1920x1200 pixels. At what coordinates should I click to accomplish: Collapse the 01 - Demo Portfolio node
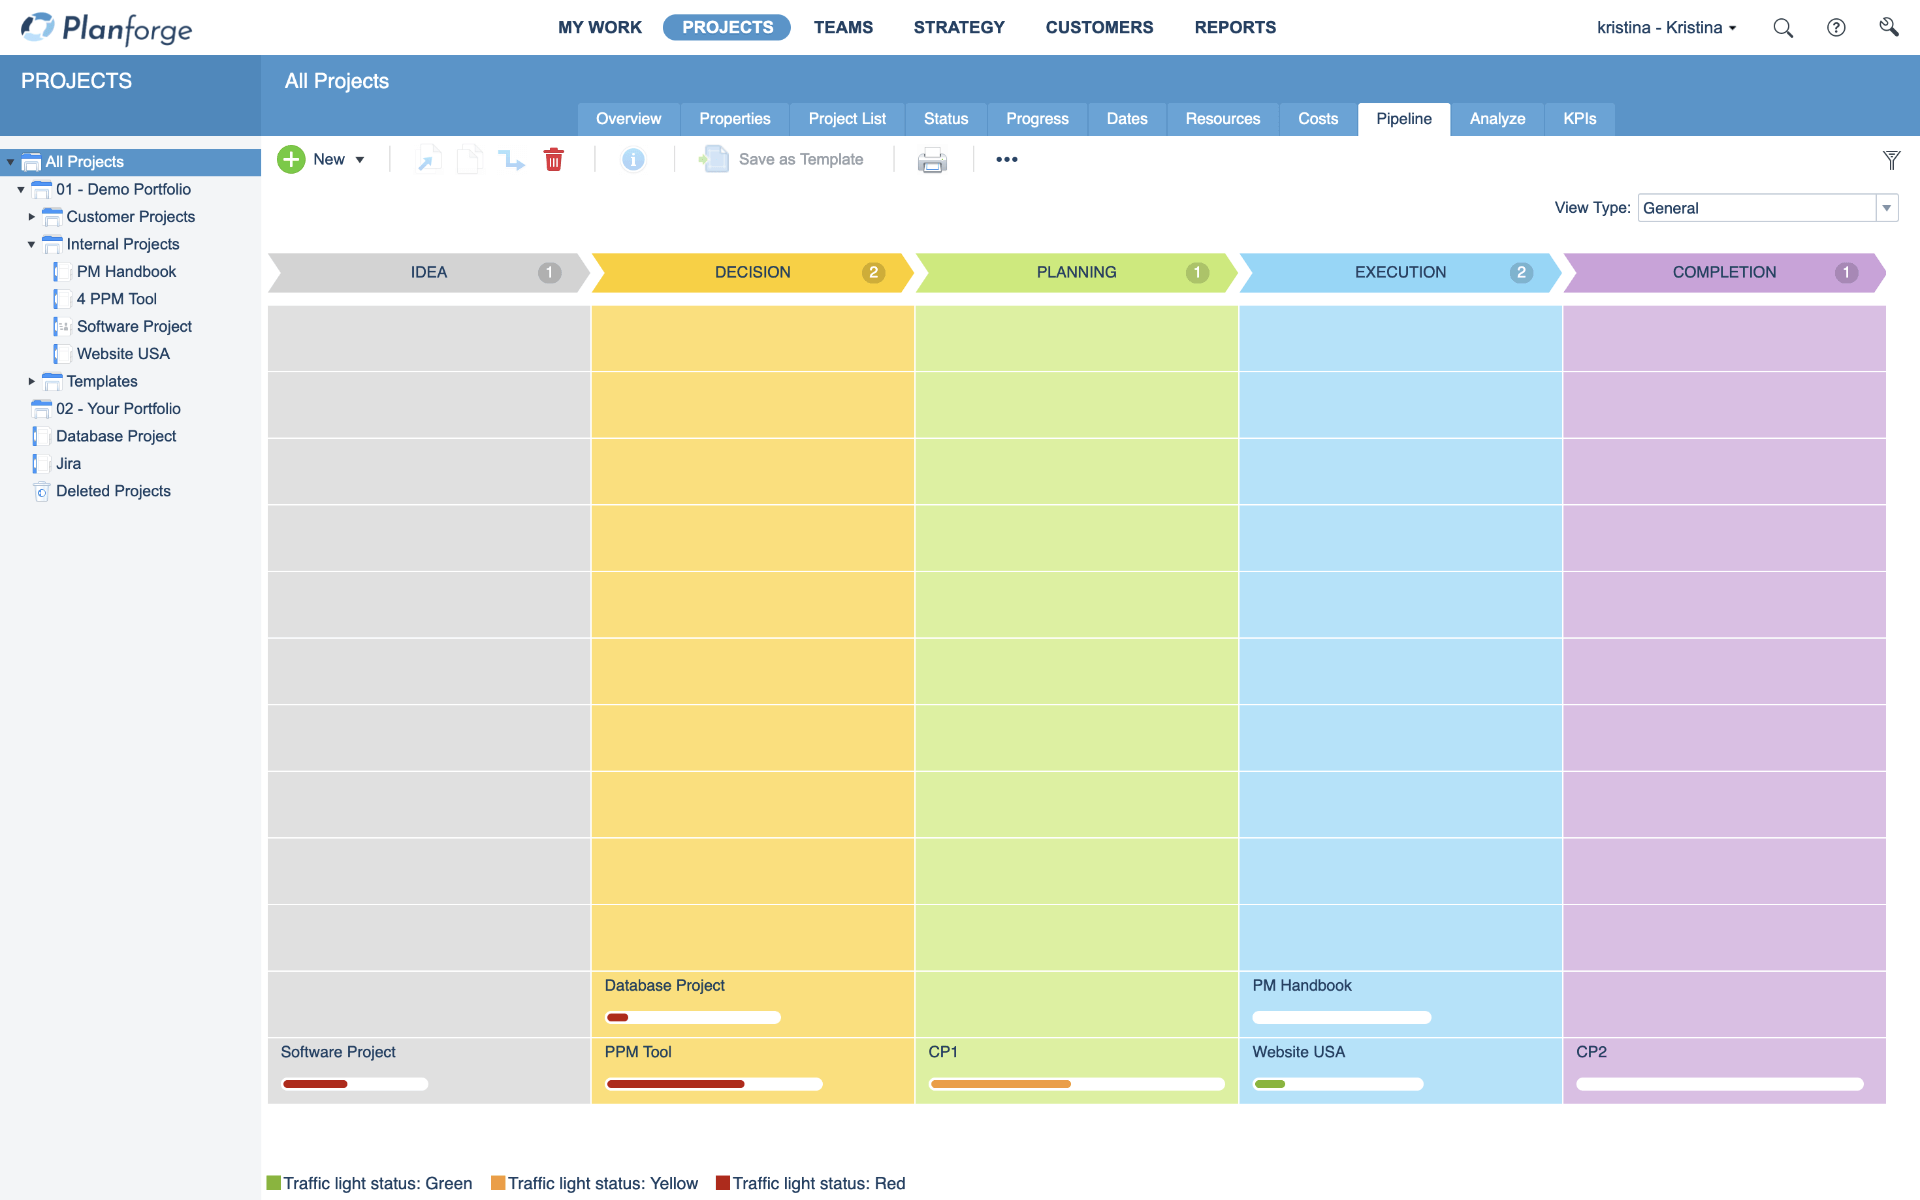(x=21, y=190)
